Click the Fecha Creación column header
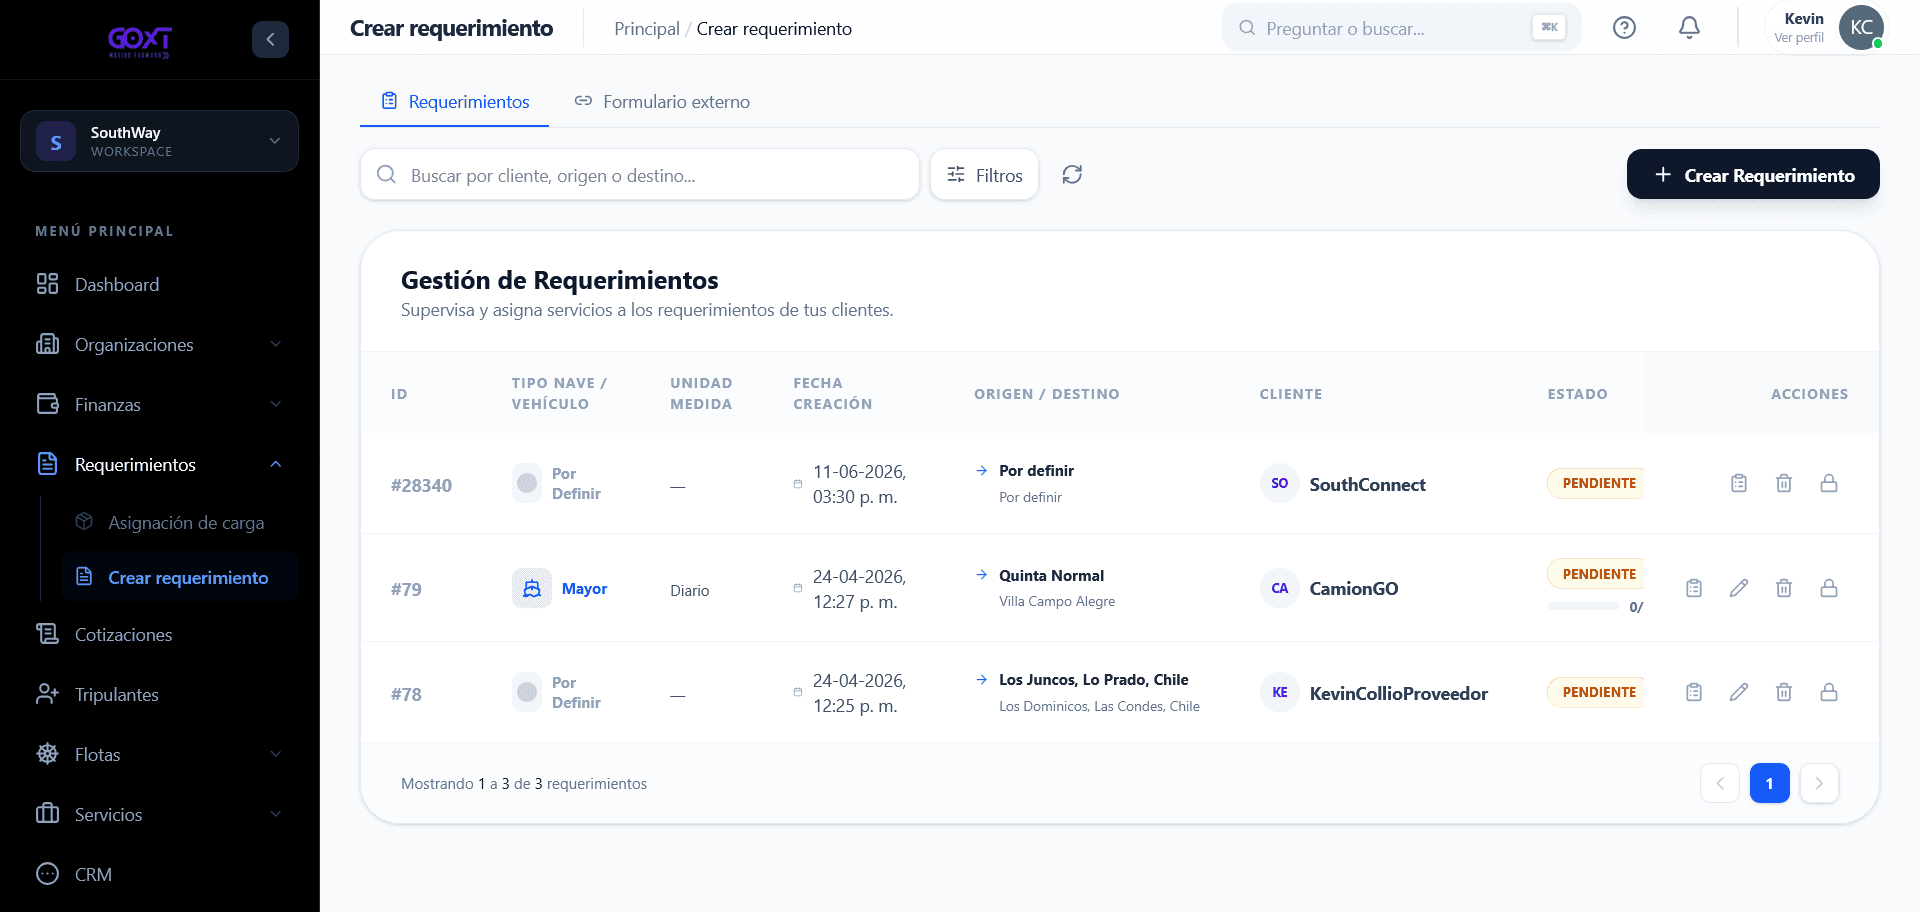1920x912 pixels. coord(832,394)
